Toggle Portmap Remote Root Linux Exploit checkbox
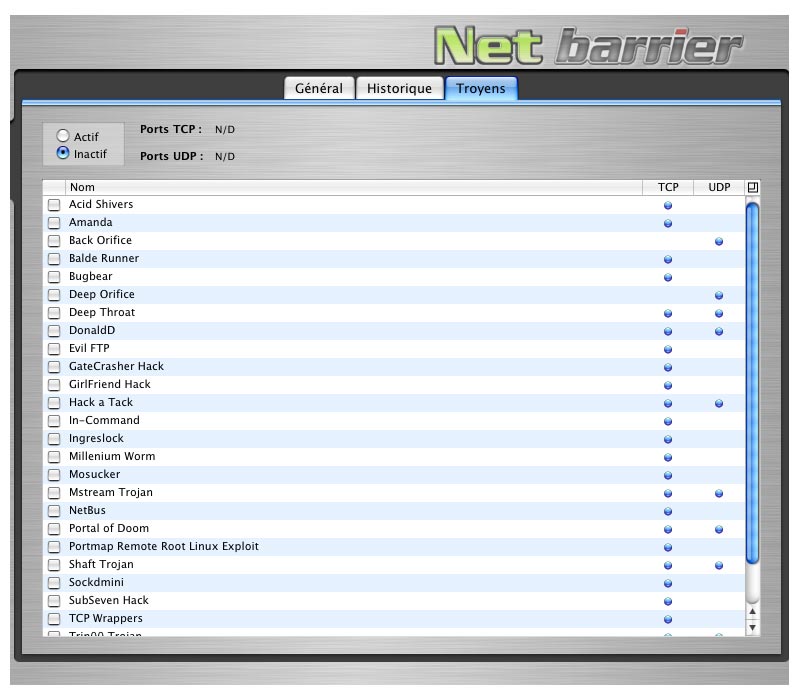 point(54,547)
